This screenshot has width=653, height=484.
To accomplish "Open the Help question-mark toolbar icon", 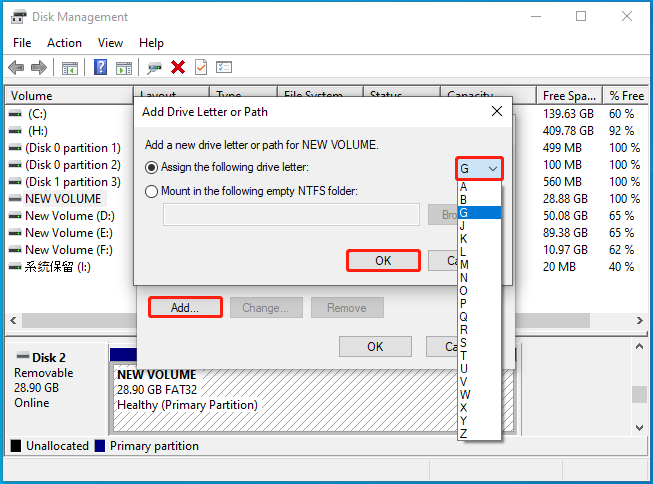I will coord(100,67).
